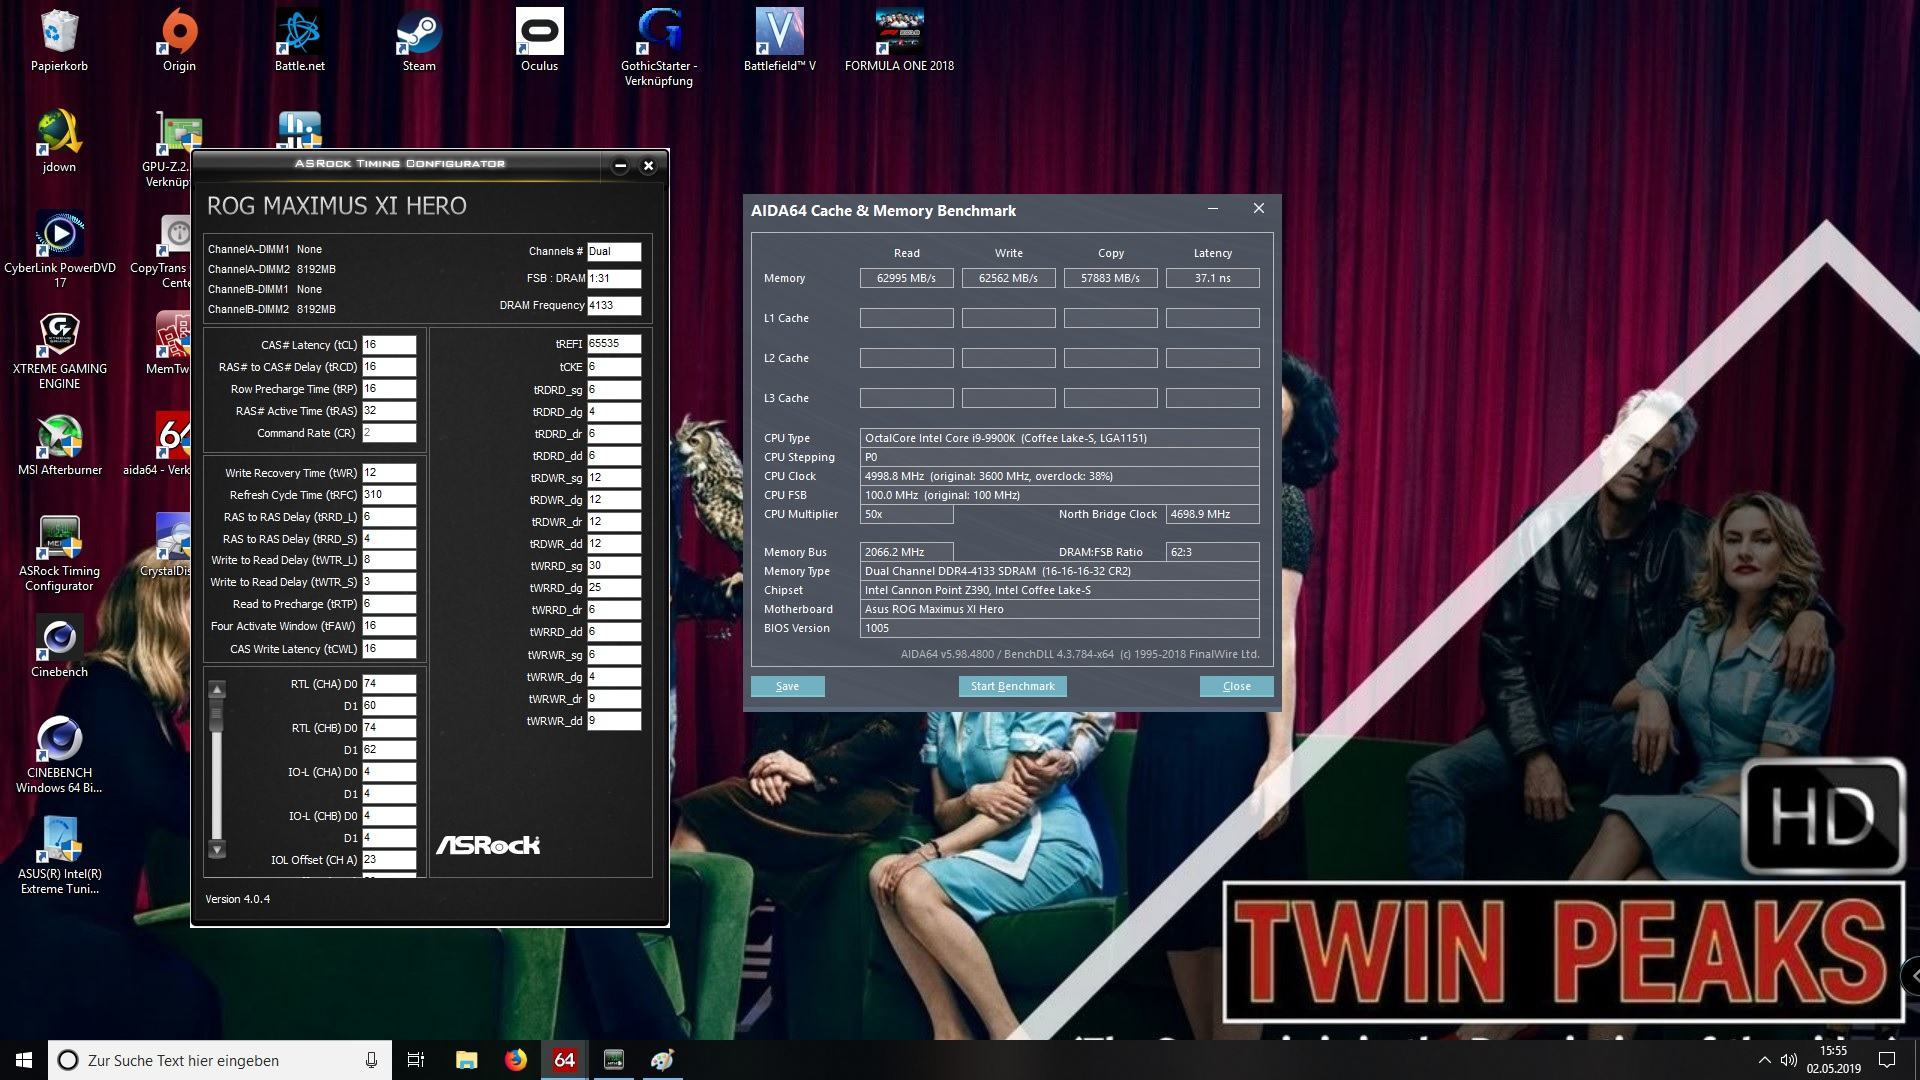Click the Row Precharge Time (tRP) field

tap(388, 389)
